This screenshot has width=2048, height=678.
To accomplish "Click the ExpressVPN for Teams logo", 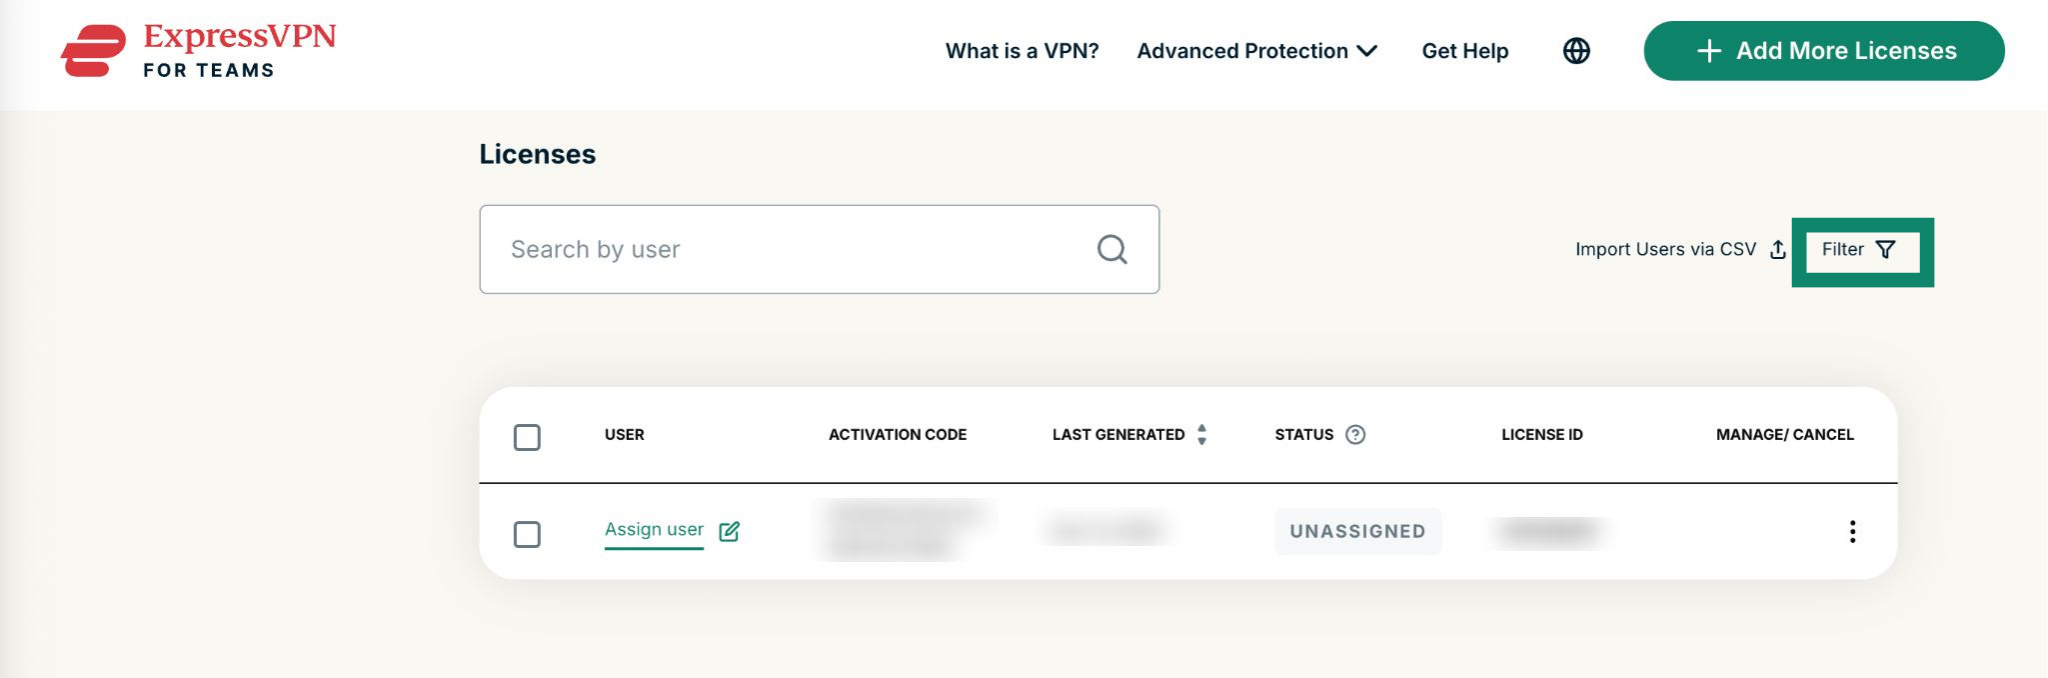I will pyautogui.click(x=198, y=50).
